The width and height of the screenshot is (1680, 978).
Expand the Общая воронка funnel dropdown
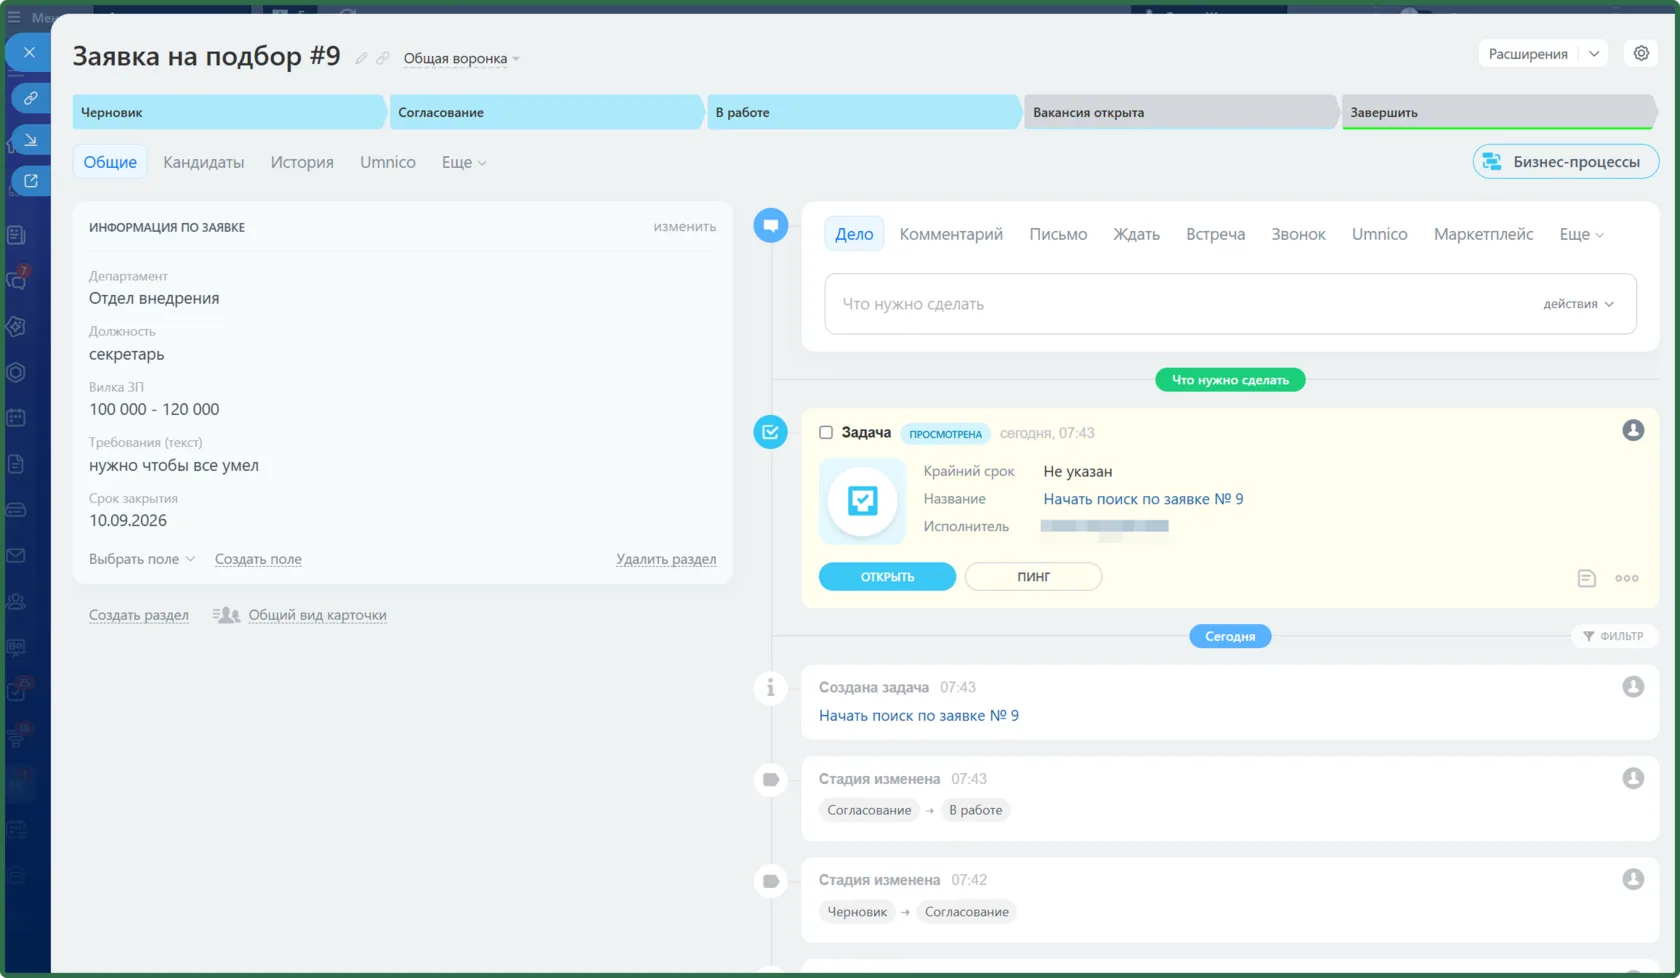461,59
